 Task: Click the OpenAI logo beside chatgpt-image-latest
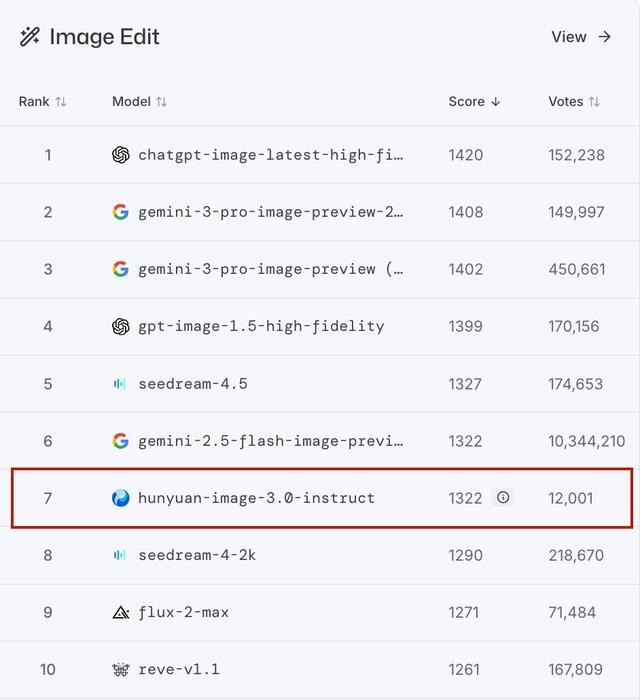click(x=121, y=155)
